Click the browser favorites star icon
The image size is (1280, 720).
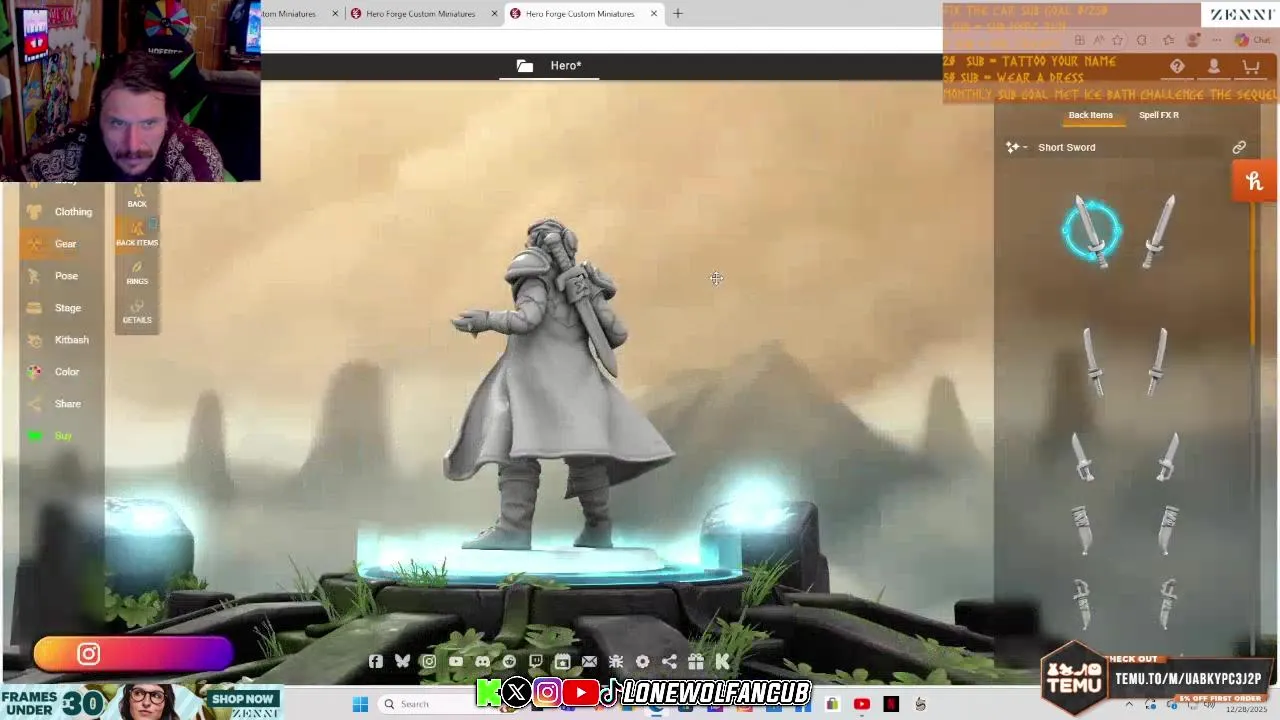[1117, 40]
